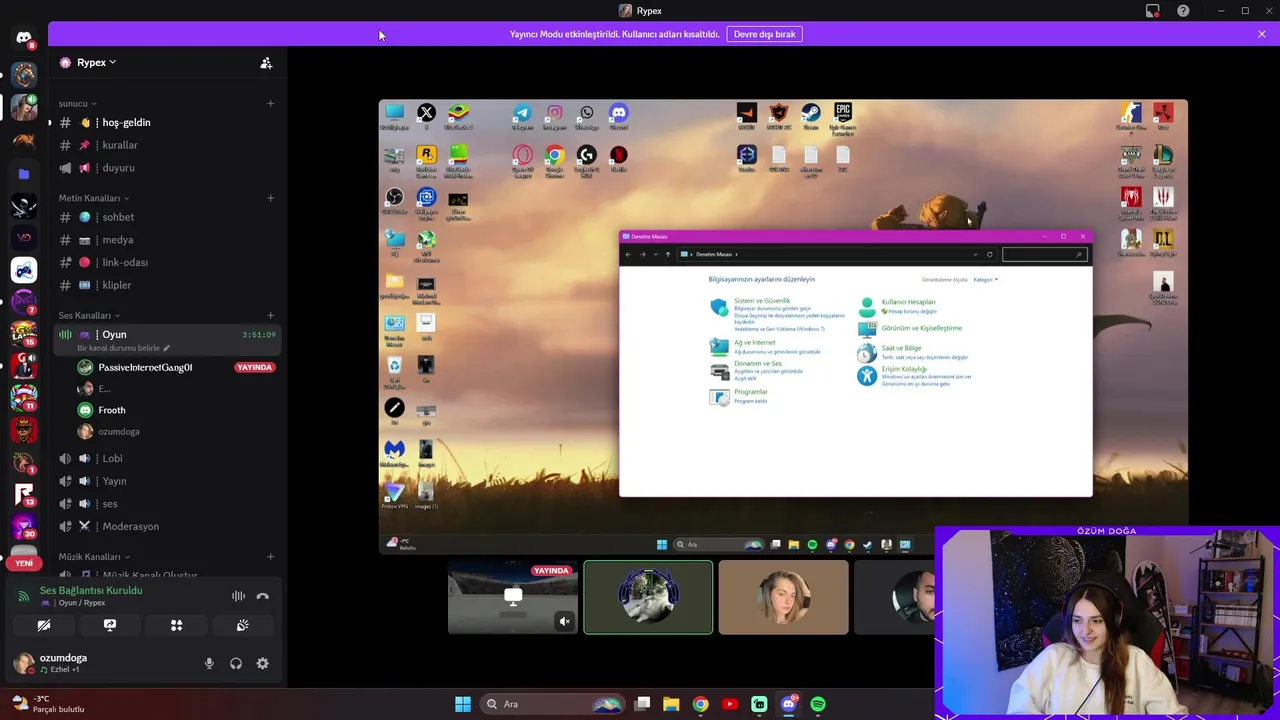Collapse the Metin Kanalları category
Image resolution: width=1280 pixels, height=720 pixels.
94,198
